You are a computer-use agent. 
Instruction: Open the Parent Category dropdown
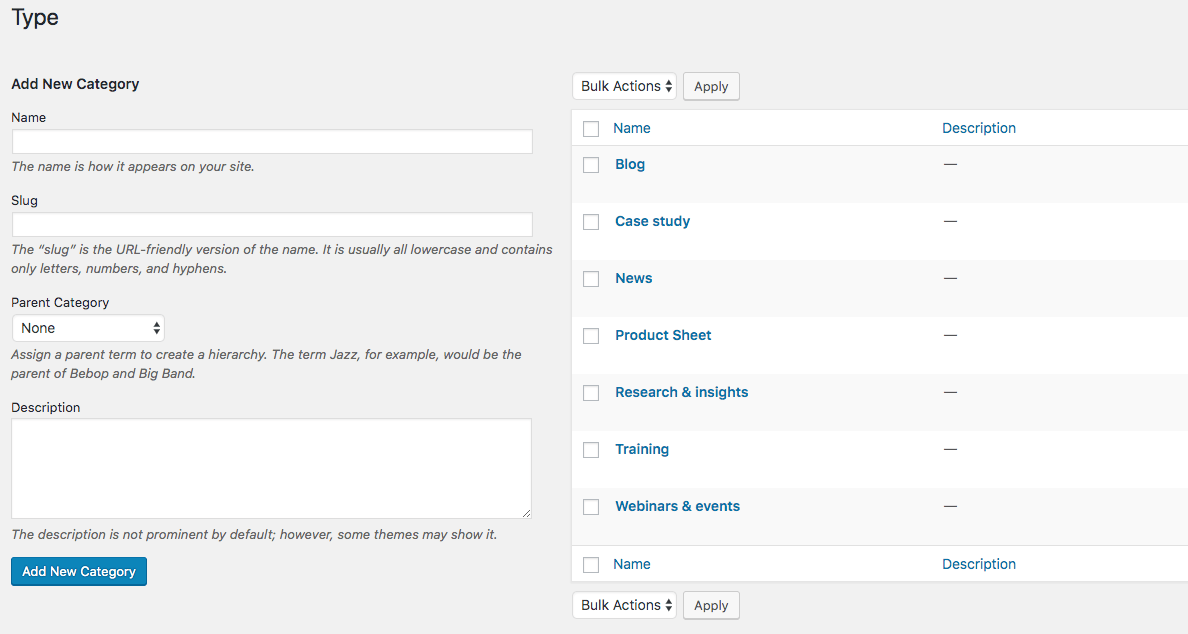pyautogui.click(x=88, y=328)
